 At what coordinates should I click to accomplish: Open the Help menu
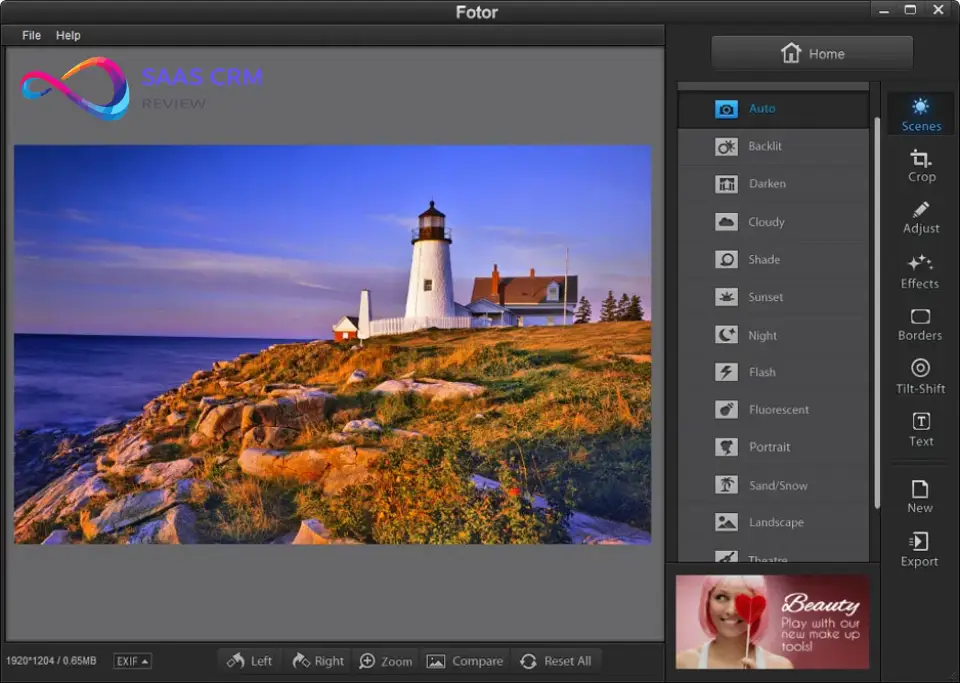68,35
